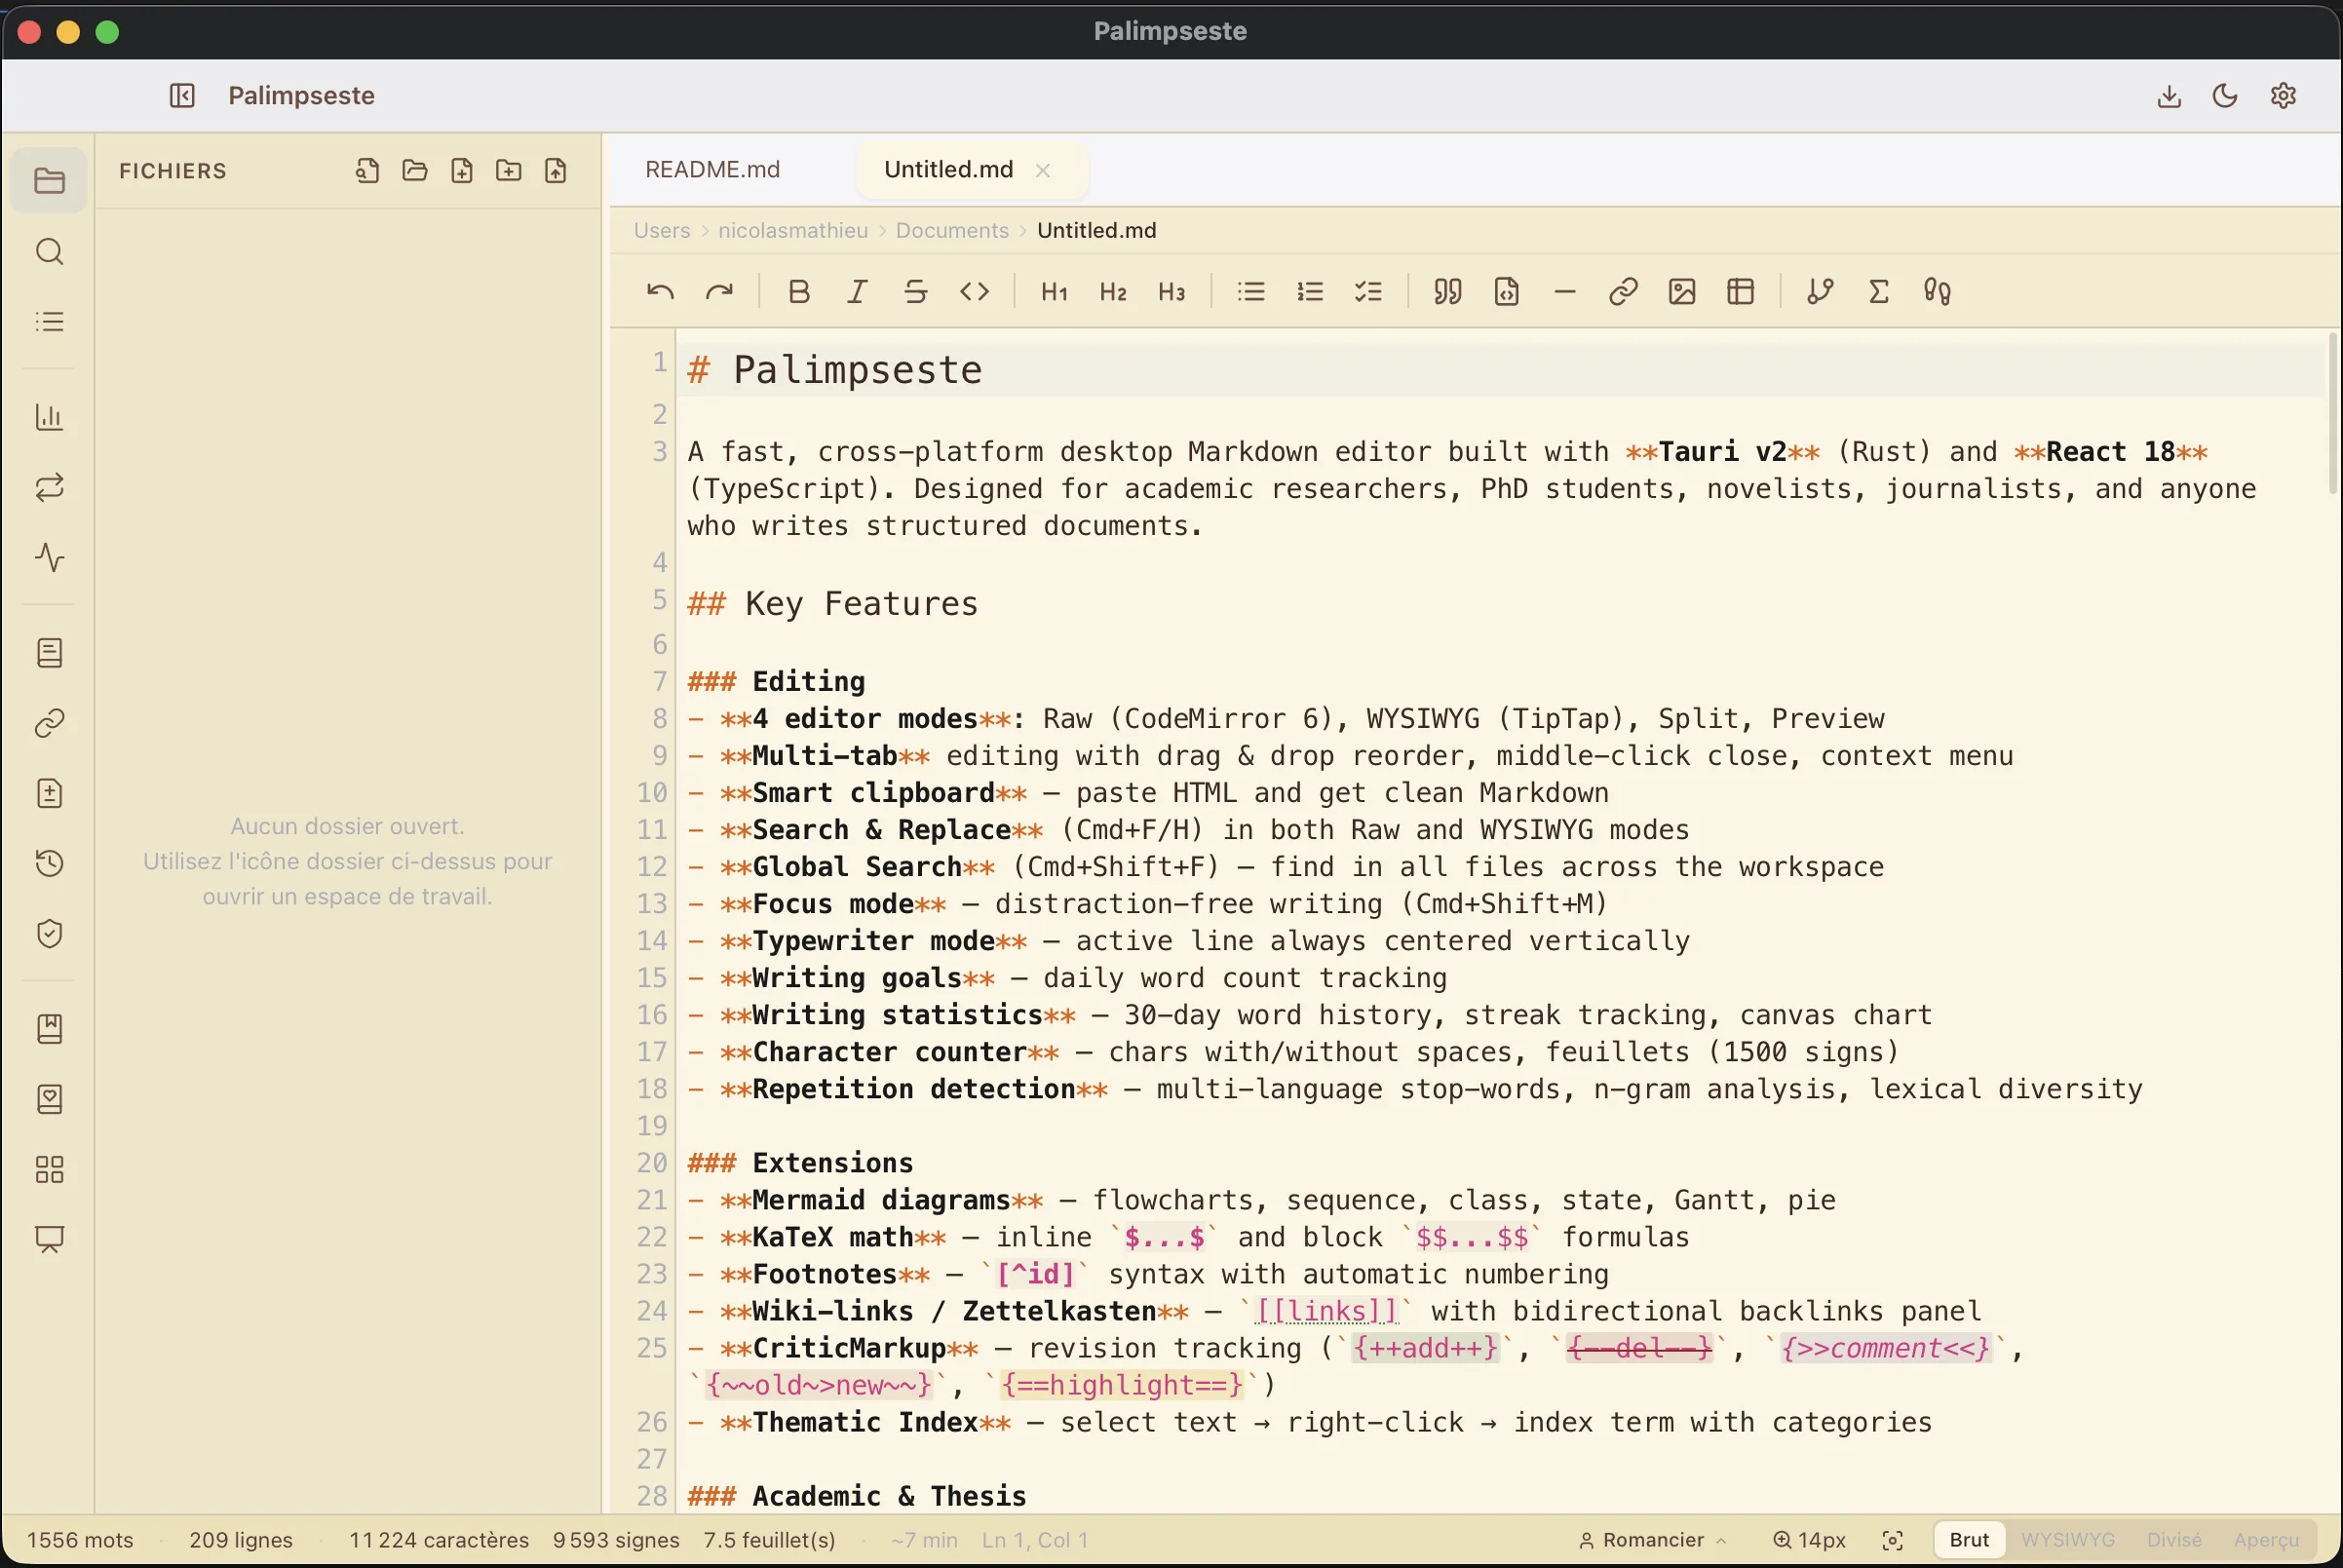Viewport: 2343px width, 1568px height.
Task: Open the search panel in the sidebar
Action: click(x=49, y=251)
